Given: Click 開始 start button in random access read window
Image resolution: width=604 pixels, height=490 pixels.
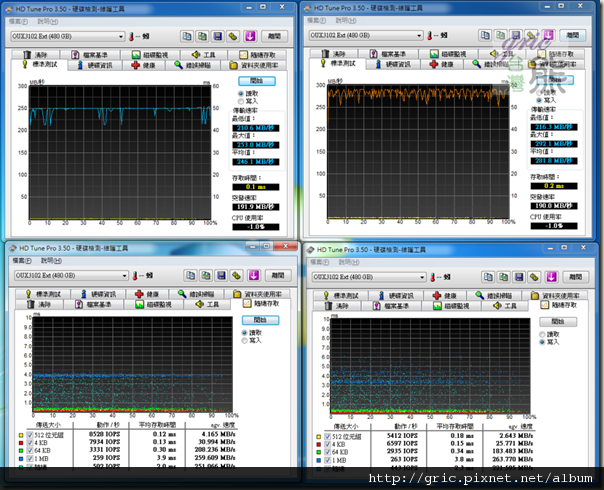Looking at the screenshot, I should pos(260,320).
